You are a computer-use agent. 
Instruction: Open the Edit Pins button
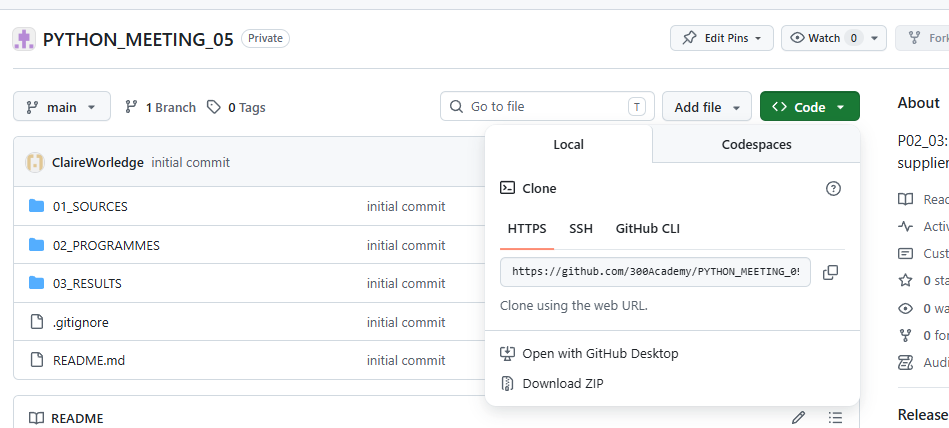pyautogui.click(x=721, y=38)
